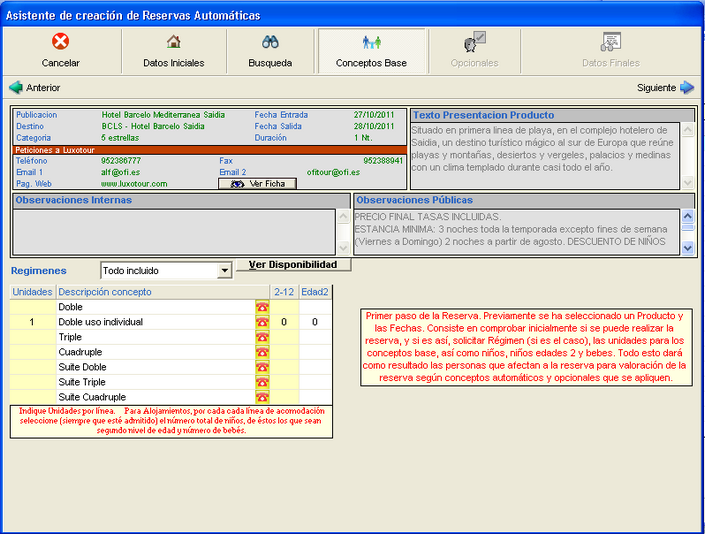
Task: Click the phone icon for Triple
Action: pos(262,337)
